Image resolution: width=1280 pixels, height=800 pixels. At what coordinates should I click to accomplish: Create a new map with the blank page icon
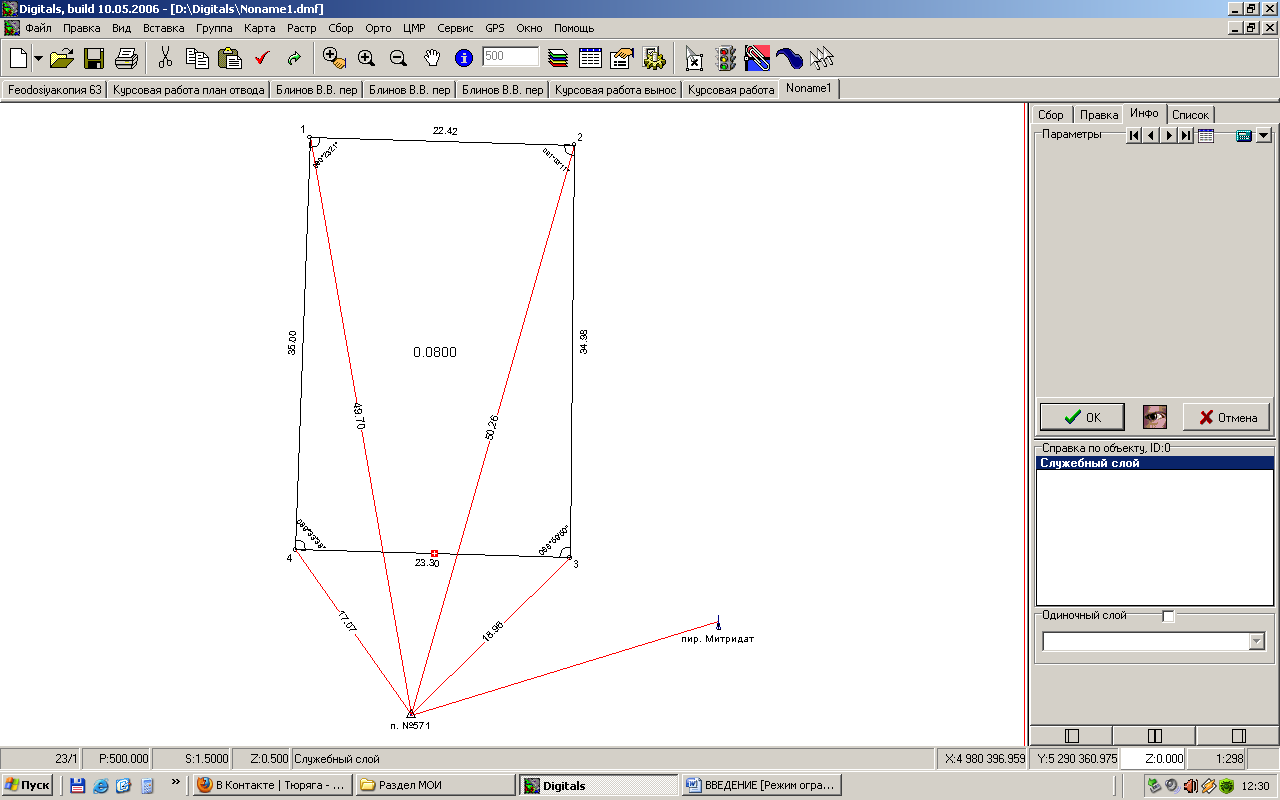(x=19, y=58)
